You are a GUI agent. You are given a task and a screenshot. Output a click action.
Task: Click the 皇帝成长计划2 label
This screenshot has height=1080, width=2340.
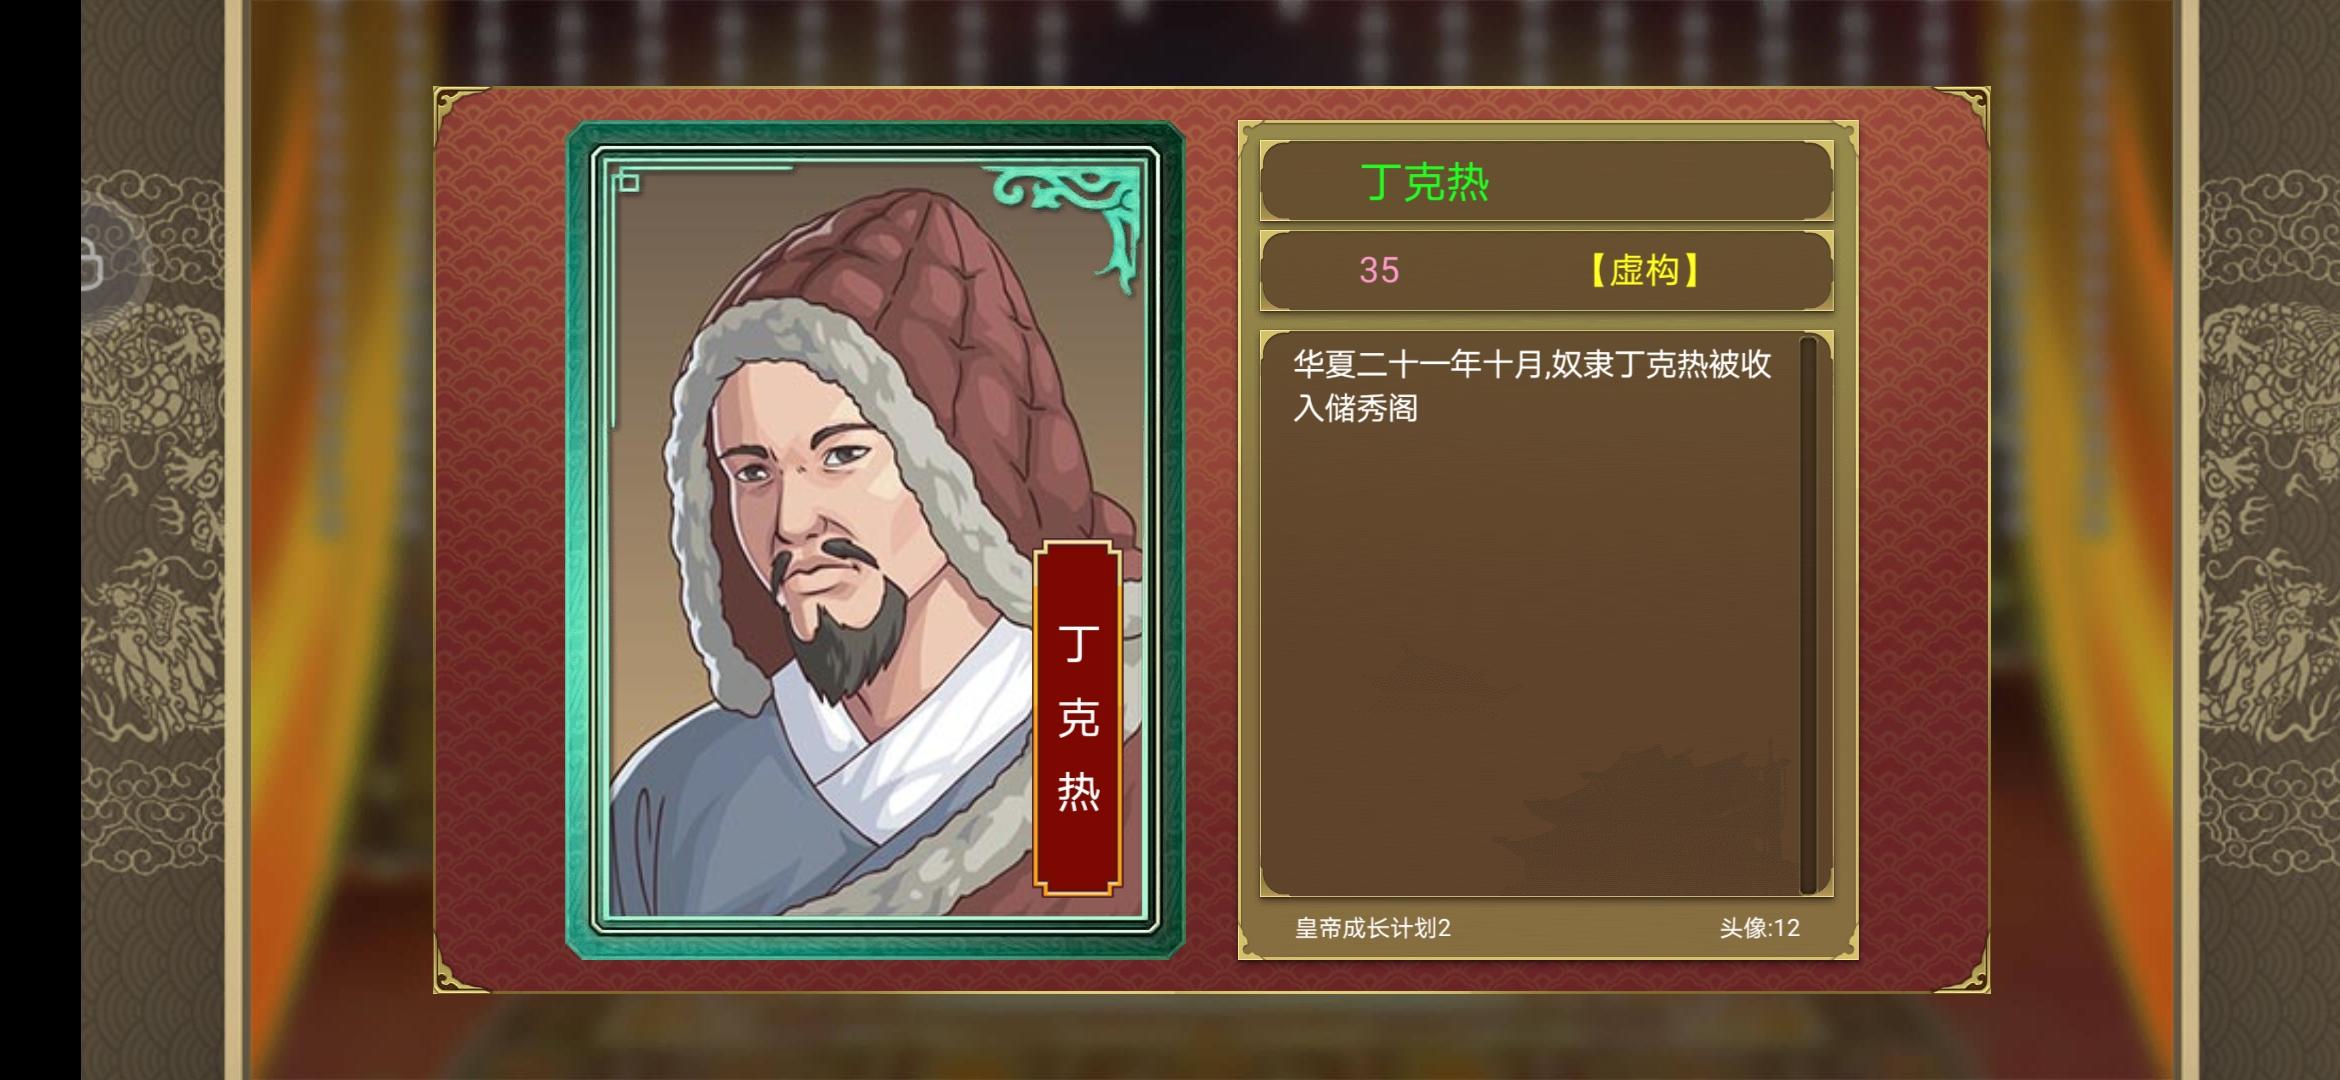point(1372,928)
